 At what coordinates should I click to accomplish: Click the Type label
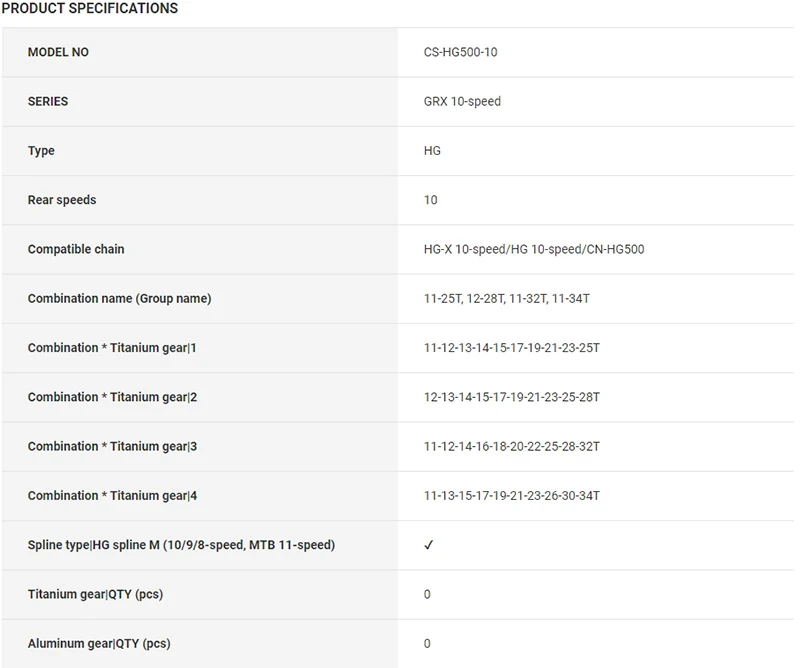pos(41,151)
